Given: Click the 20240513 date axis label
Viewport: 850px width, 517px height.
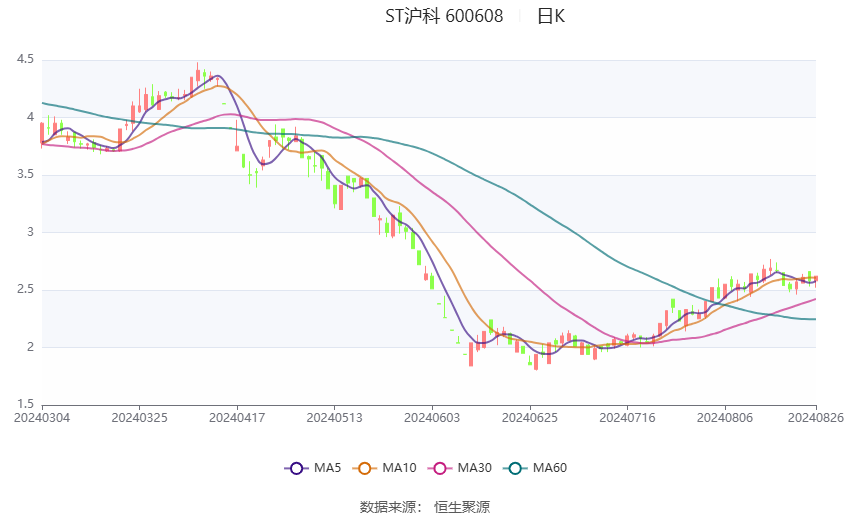Looking at the screenshot, I should (x=334, y=418).
